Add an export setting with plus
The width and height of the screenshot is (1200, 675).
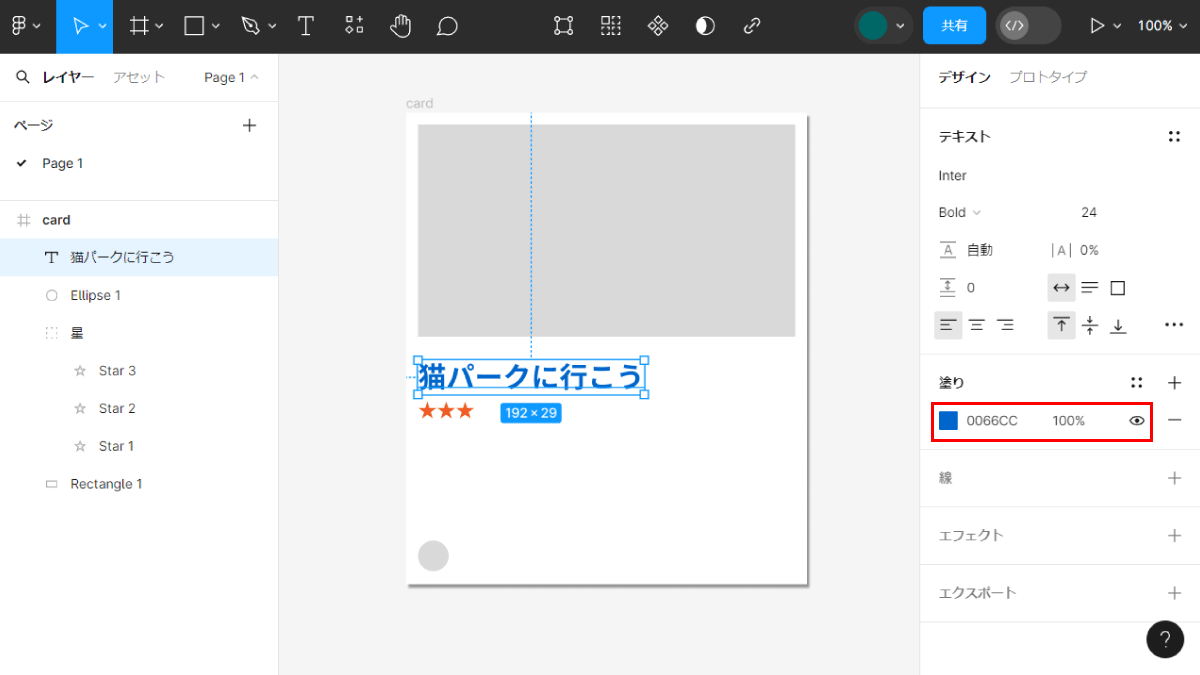point(1174,593)
